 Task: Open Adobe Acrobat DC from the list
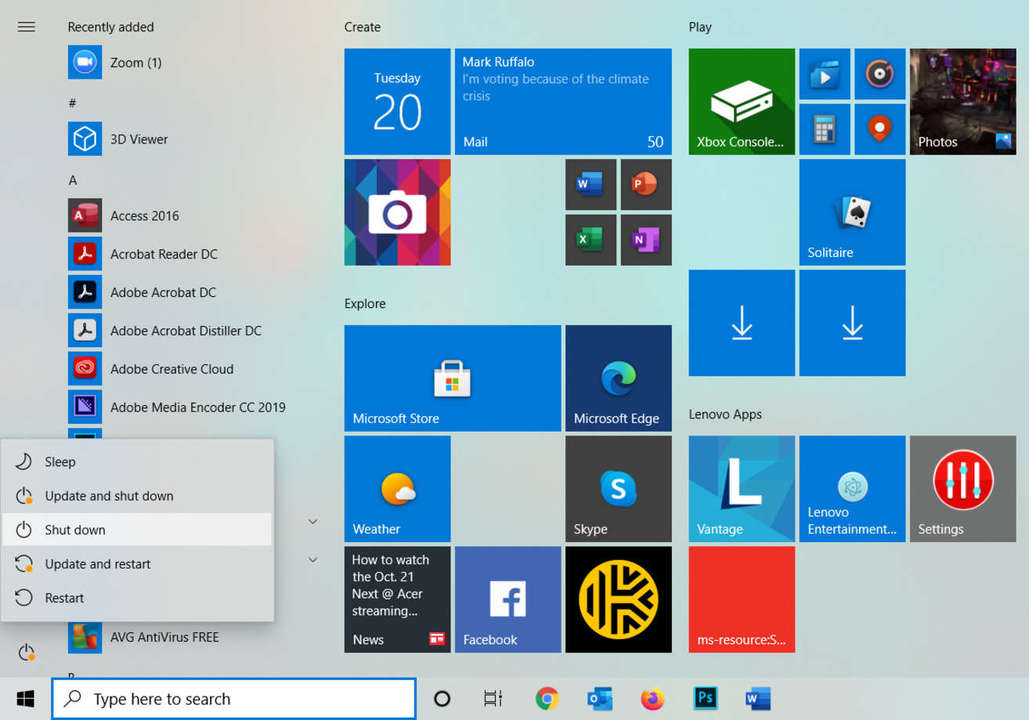[142, 292]
